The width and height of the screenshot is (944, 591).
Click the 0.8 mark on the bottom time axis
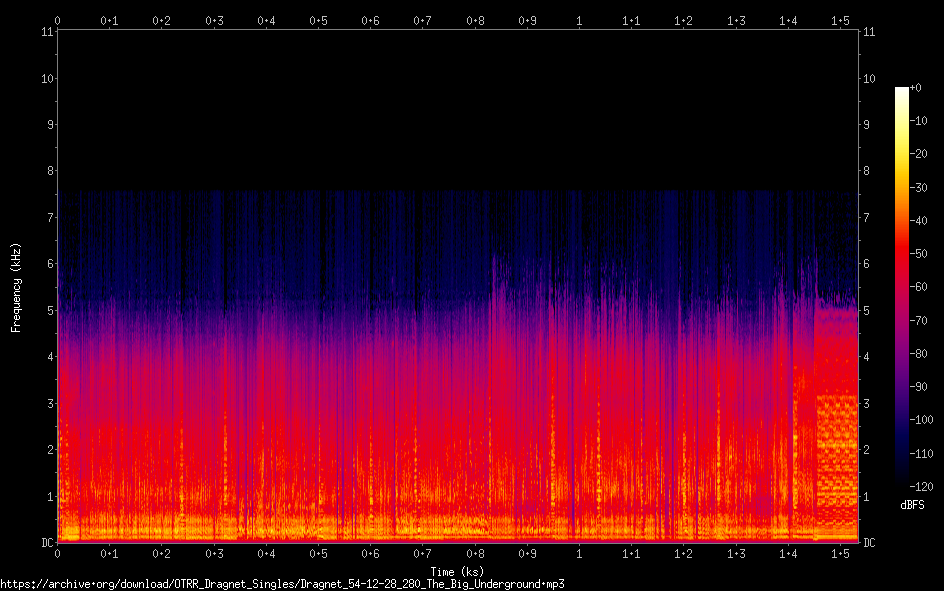point(475,554)
